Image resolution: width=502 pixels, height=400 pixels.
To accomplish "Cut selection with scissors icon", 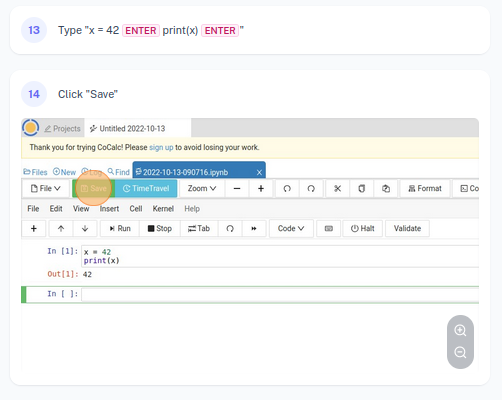I will pos(337,189).
